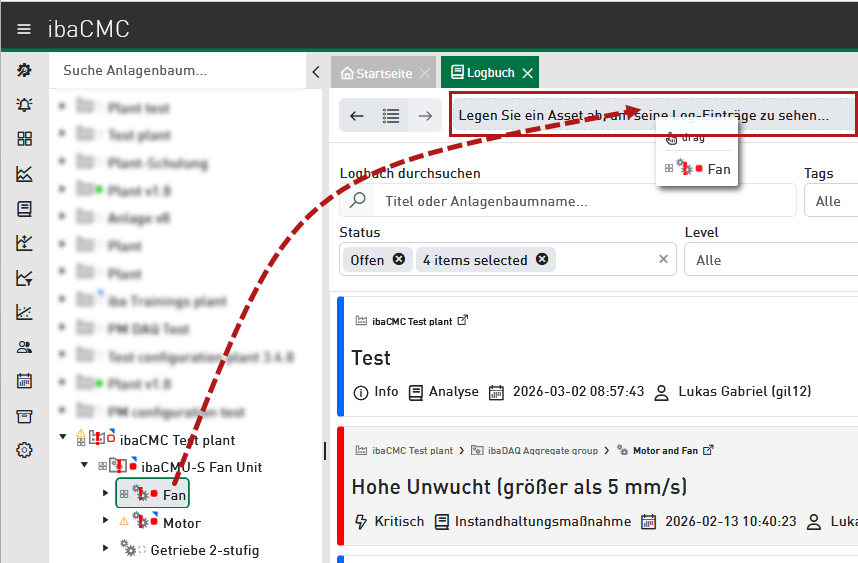This screenshot has width=858, height=563.
Task: Select ibaCMU-S Fan Unit in tree
Action: (x=201, y=467)
